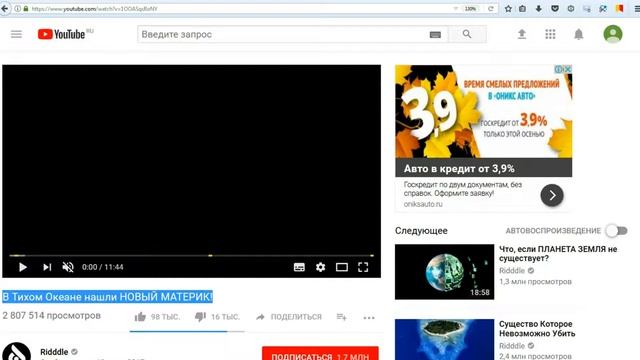
Task: Save page to Pocket
Action: coord(555,9)
